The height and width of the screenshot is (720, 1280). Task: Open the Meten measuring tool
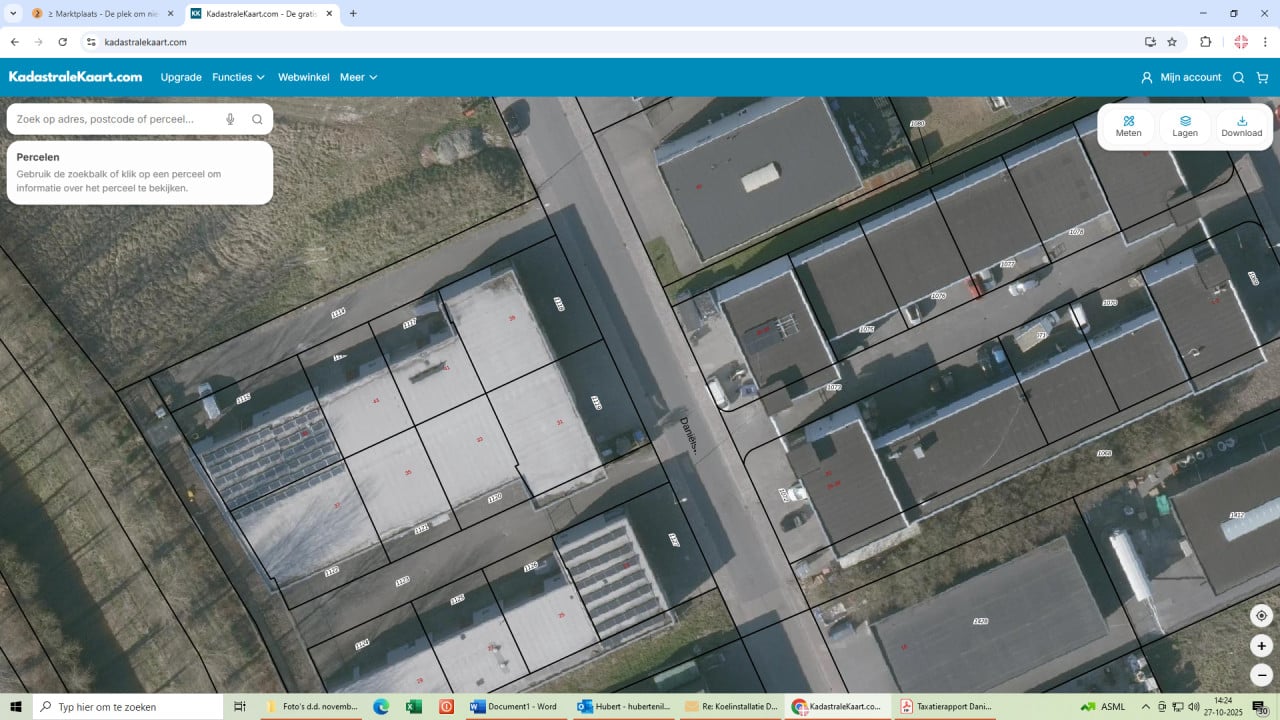coord(1128,126)
